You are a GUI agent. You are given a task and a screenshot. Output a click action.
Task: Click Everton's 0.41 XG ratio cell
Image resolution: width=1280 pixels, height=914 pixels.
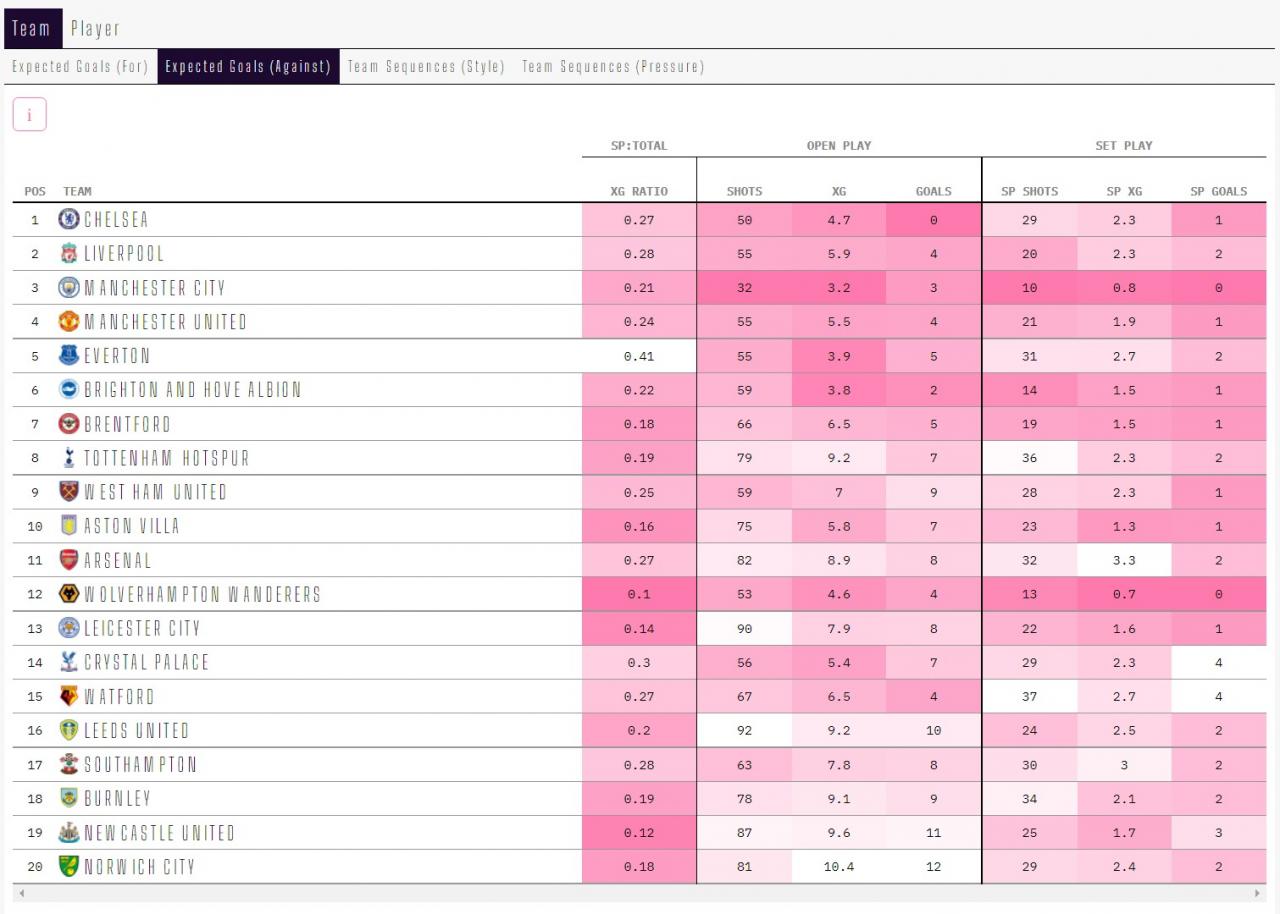639,356
